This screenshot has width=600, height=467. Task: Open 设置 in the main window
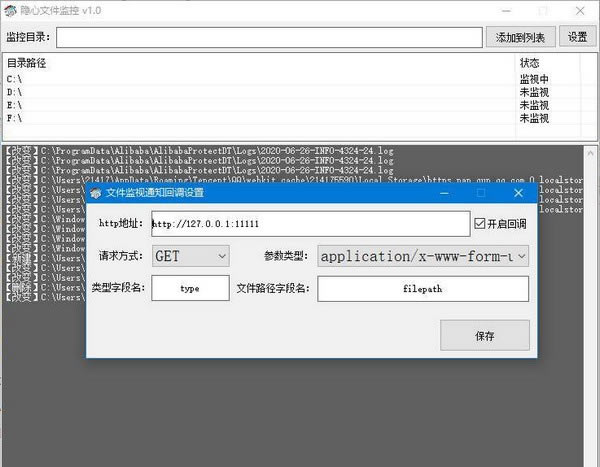tap(577, 37)
